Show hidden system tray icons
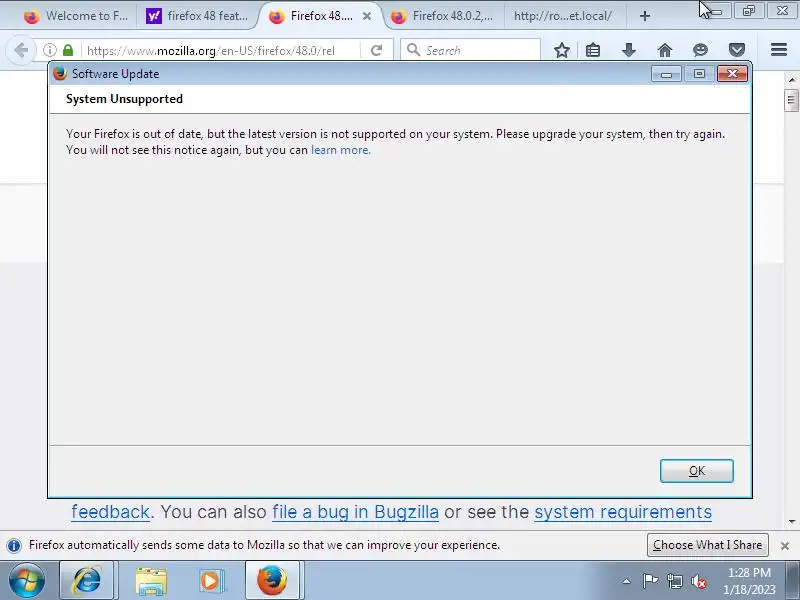 pos(627,581)
